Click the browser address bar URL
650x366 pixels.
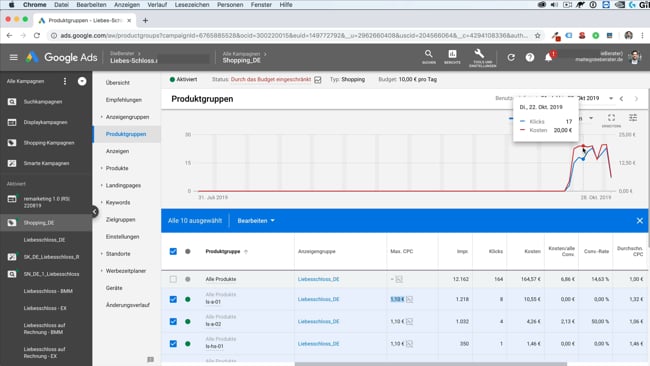[x=293, y=36]
